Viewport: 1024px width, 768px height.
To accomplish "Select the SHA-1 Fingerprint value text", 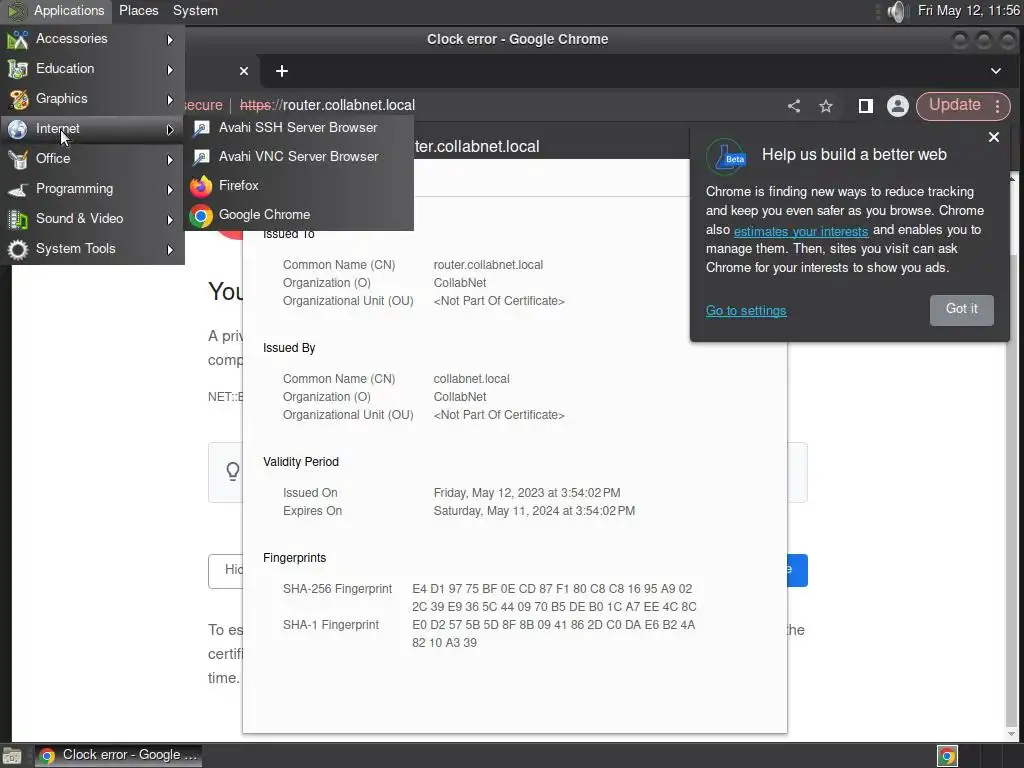I will 553,634.
